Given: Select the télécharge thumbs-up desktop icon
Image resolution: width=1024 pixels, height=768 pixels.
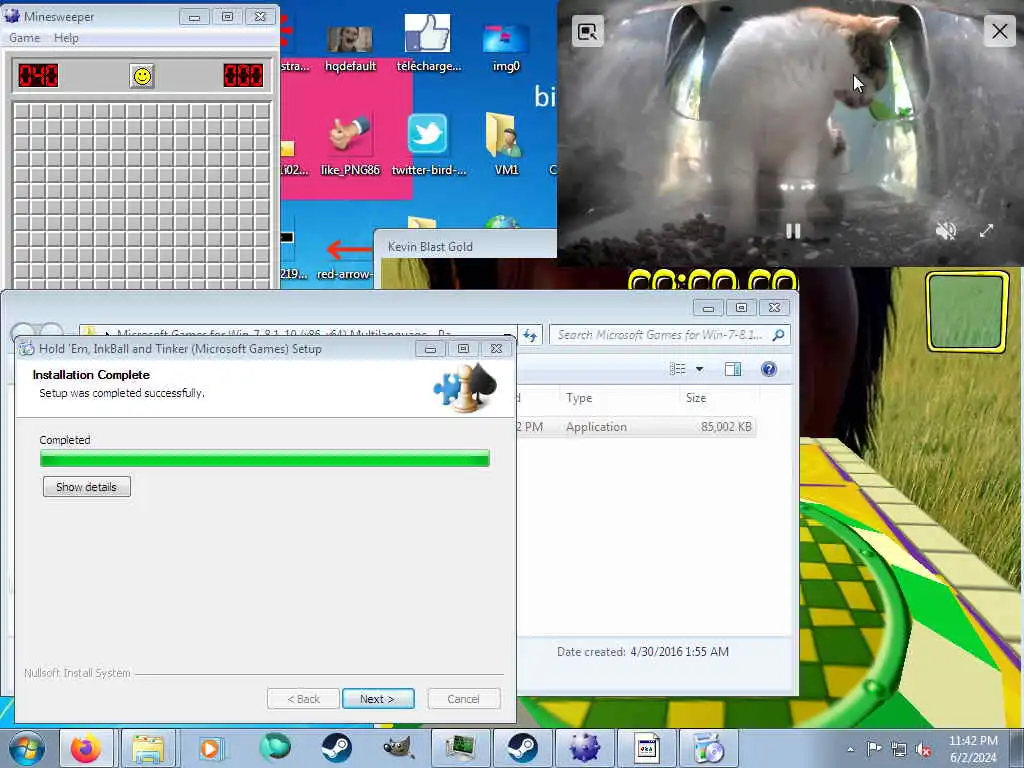Looking at the screenshot, I should pyautogui.click(x=428, y=43).
